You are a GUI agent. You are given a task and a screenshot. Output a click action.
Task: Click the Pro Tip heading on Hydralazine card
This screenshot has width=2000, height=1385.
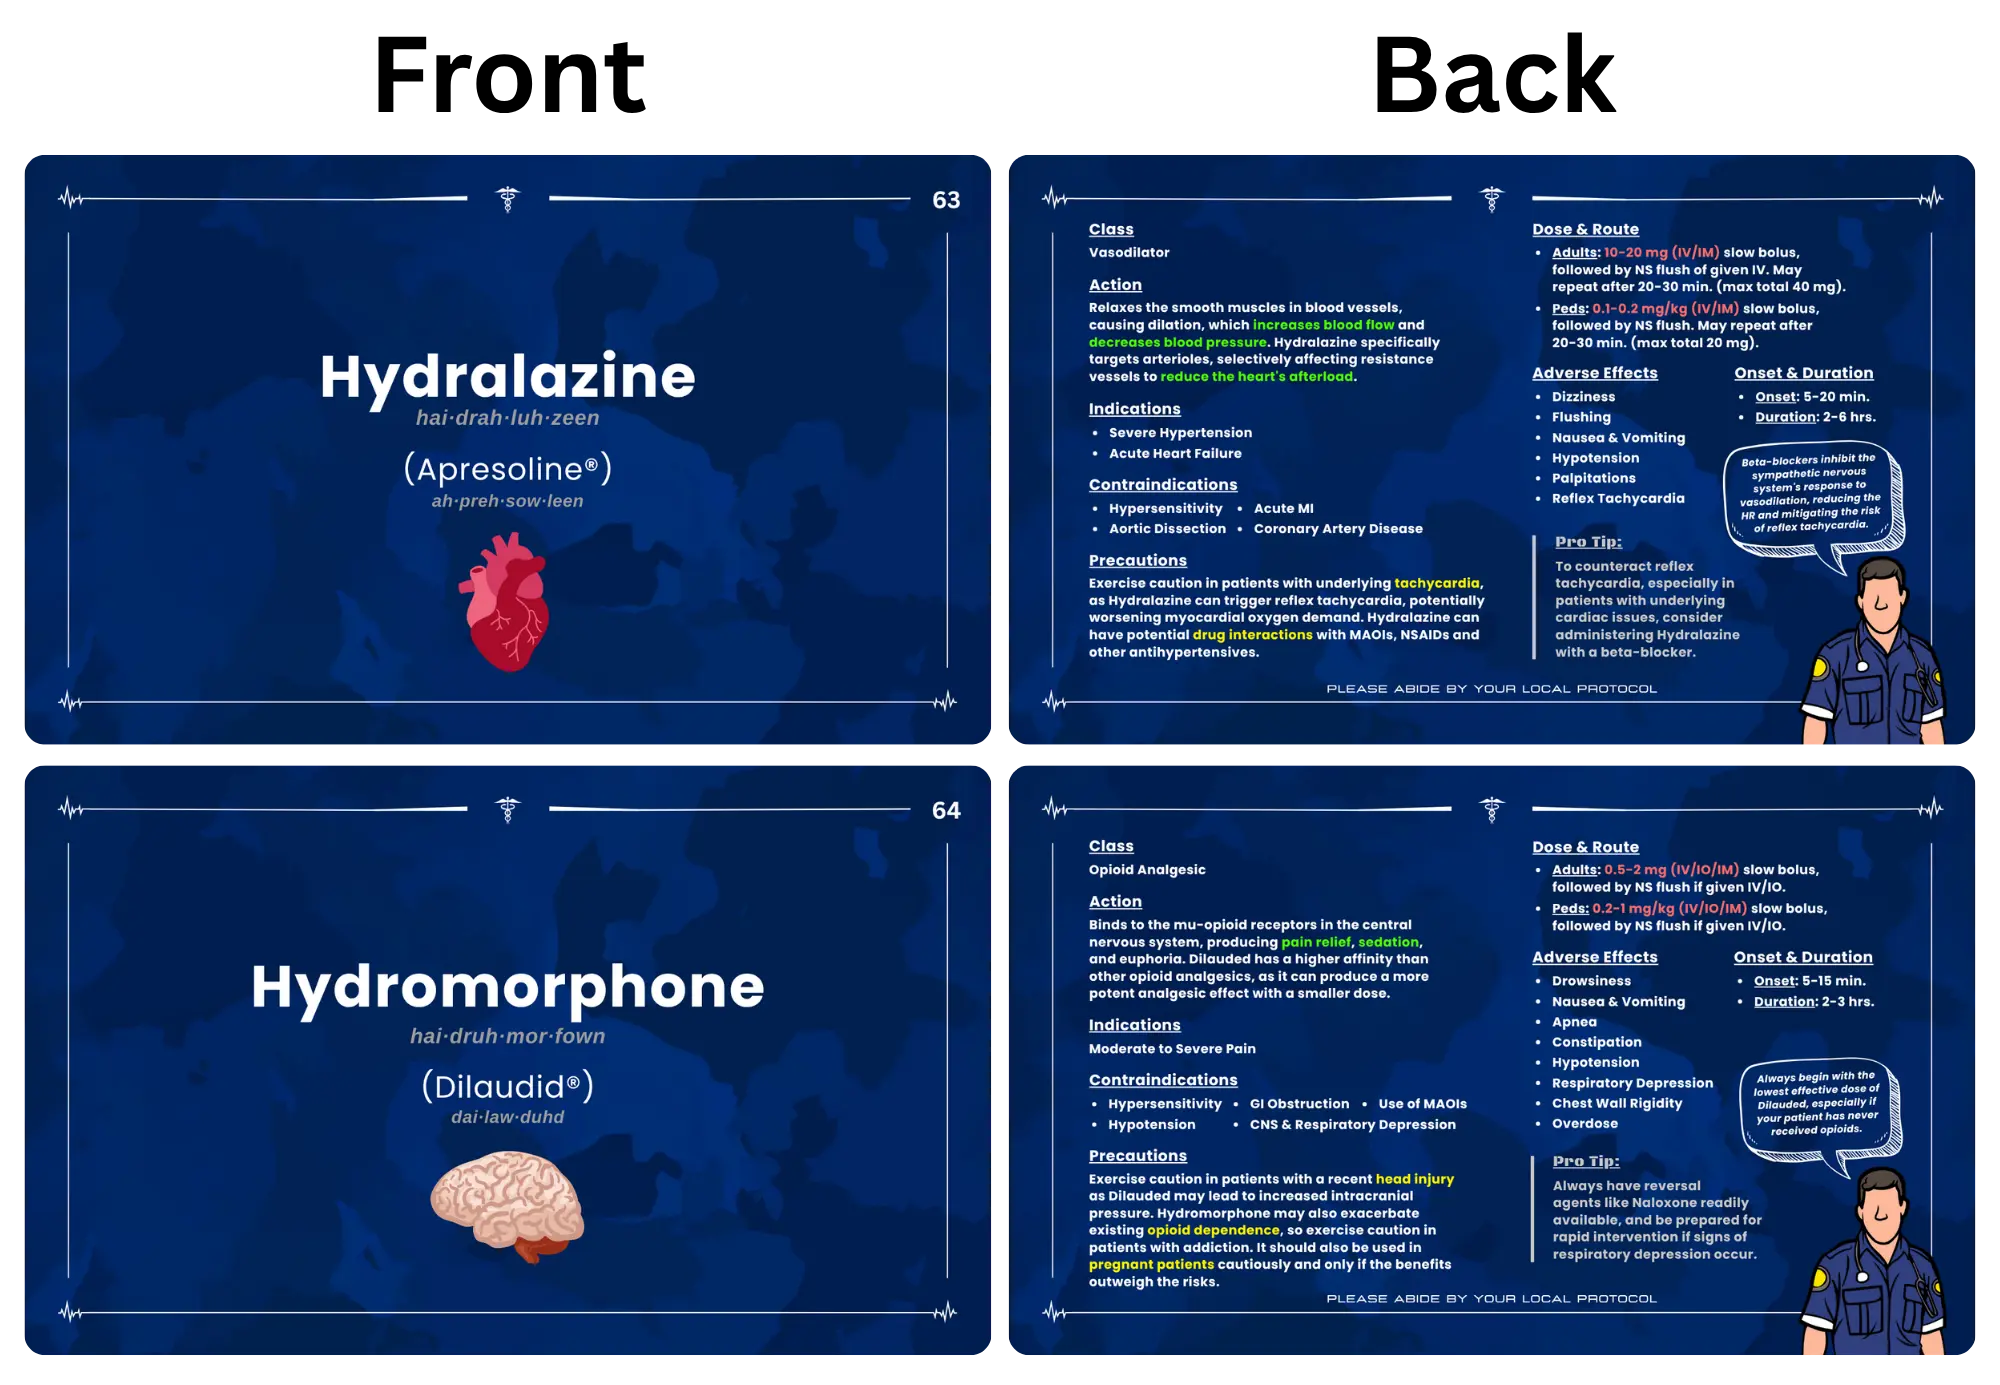(x=1588, y=542)
